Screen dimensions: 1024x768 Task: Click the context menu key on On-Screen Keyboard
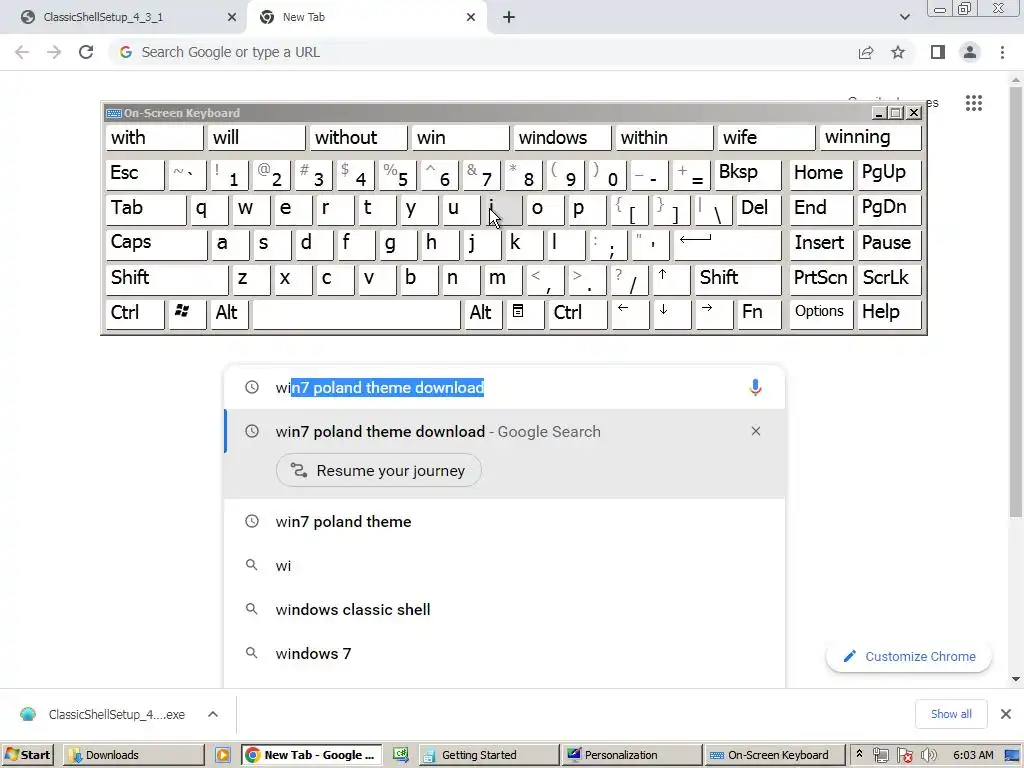coord(525,314)
